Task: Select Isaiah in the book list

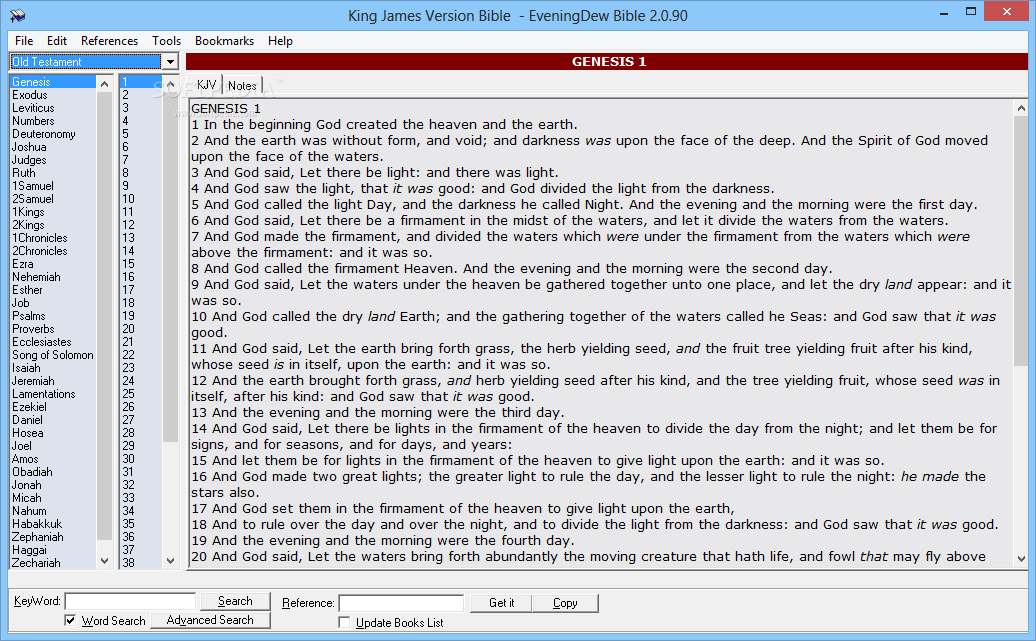Action: pyautogui.click(x=53, y=368)
